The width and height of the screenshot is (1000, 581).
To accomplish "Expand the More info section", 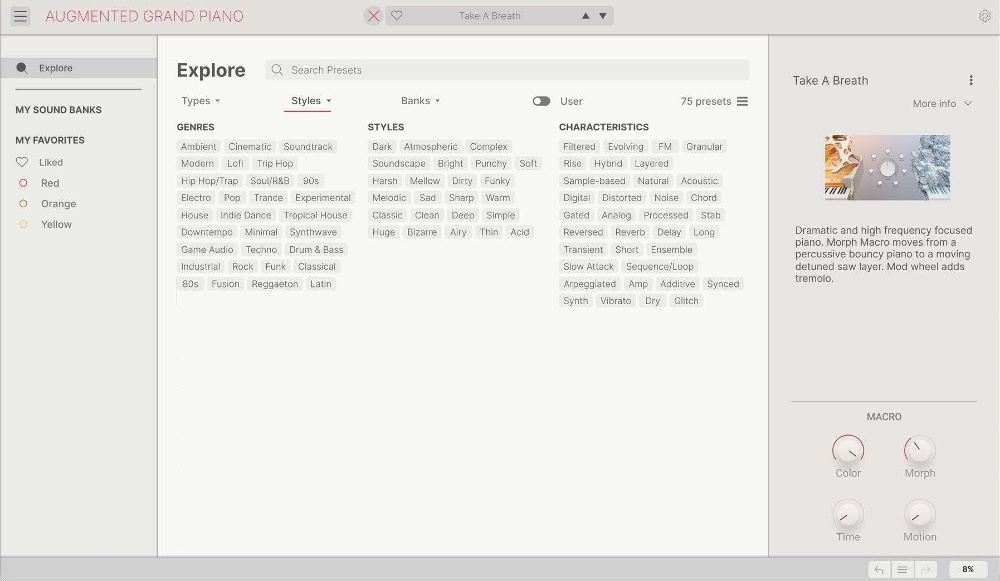I will 942,104.
